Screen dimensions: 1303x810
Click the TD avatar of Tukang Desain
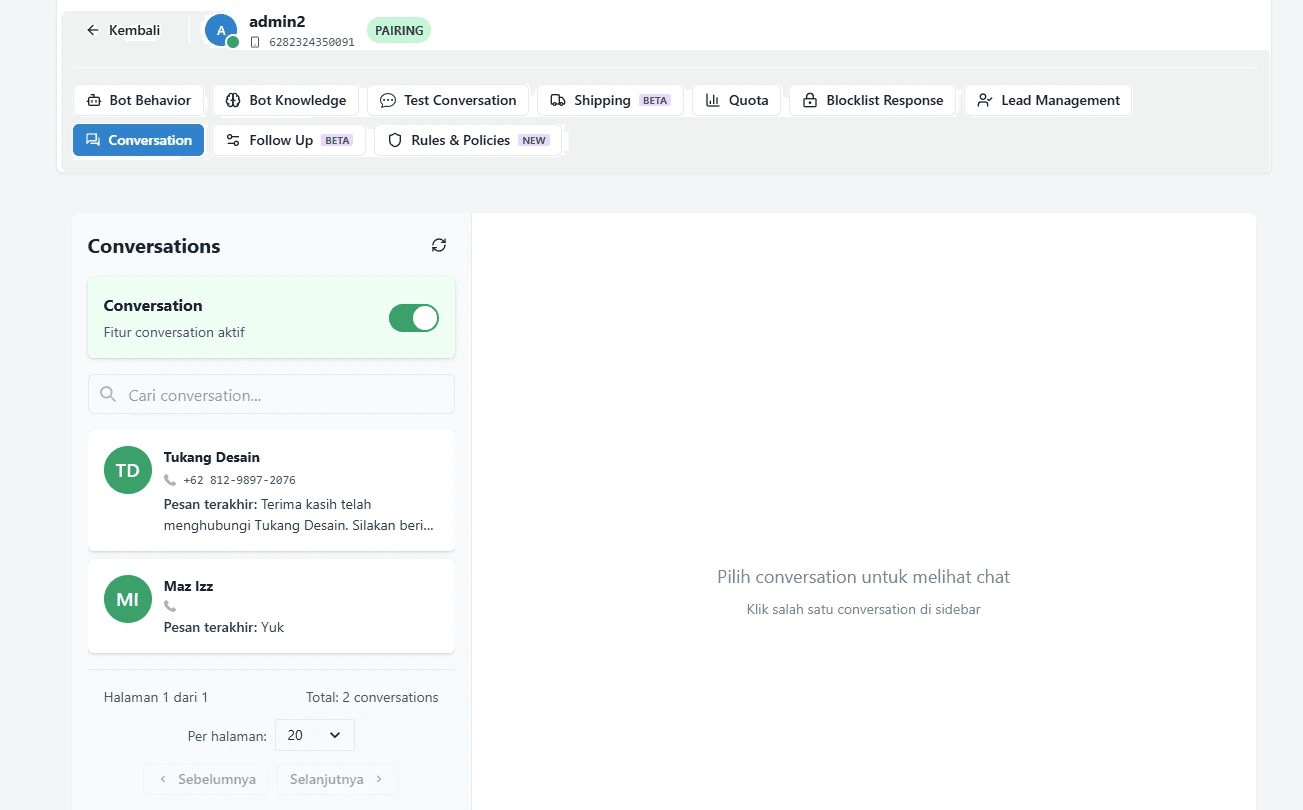[x=128, y=470]
